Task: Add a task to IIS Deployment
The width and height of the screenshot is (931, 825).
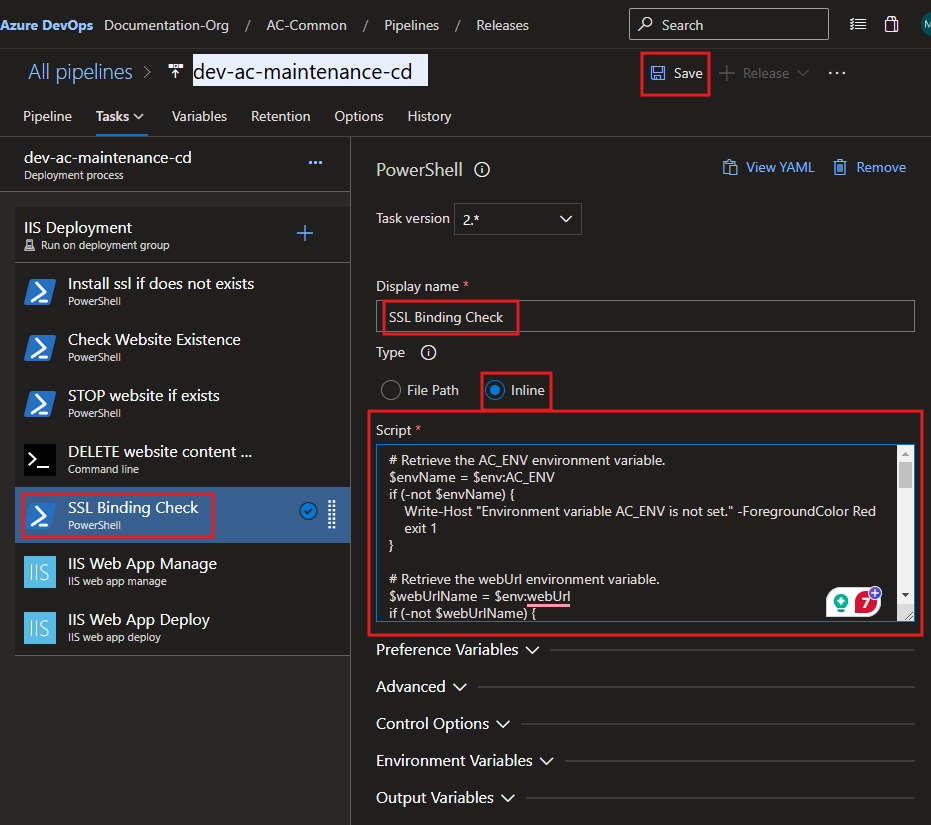Action: click(x=305, y=233)
